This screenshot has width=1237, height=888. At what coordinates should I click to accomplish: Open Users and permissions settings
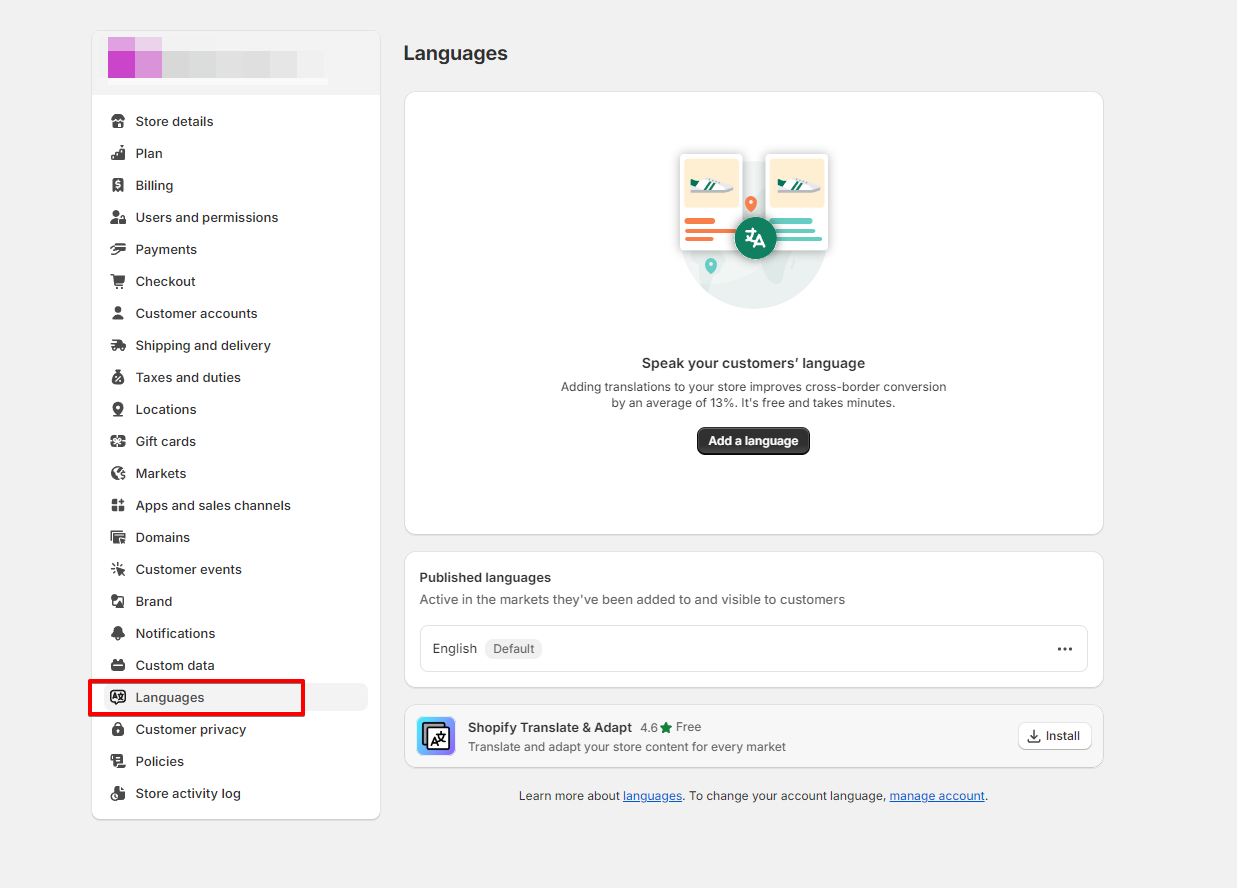pyautogui.click(x=206, y=217)
